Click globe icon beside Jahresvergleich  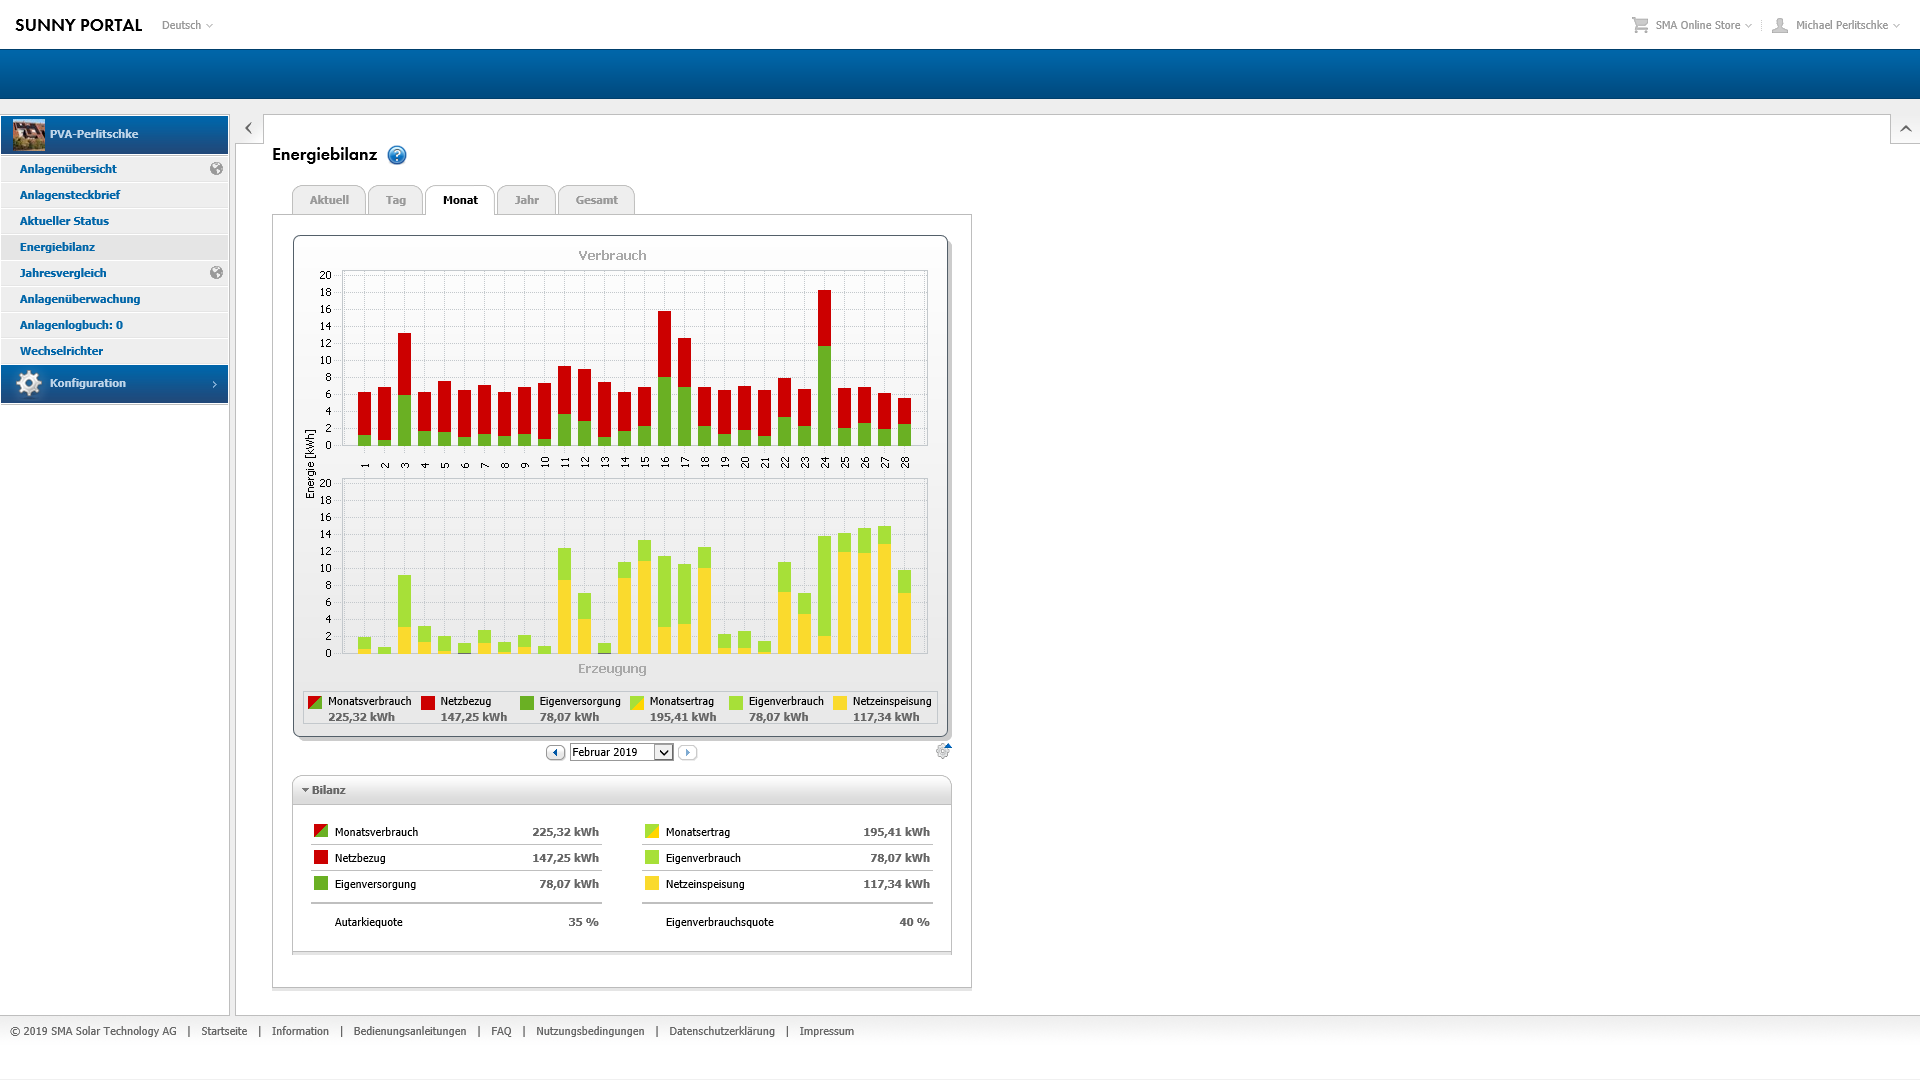tap(216, 273)
